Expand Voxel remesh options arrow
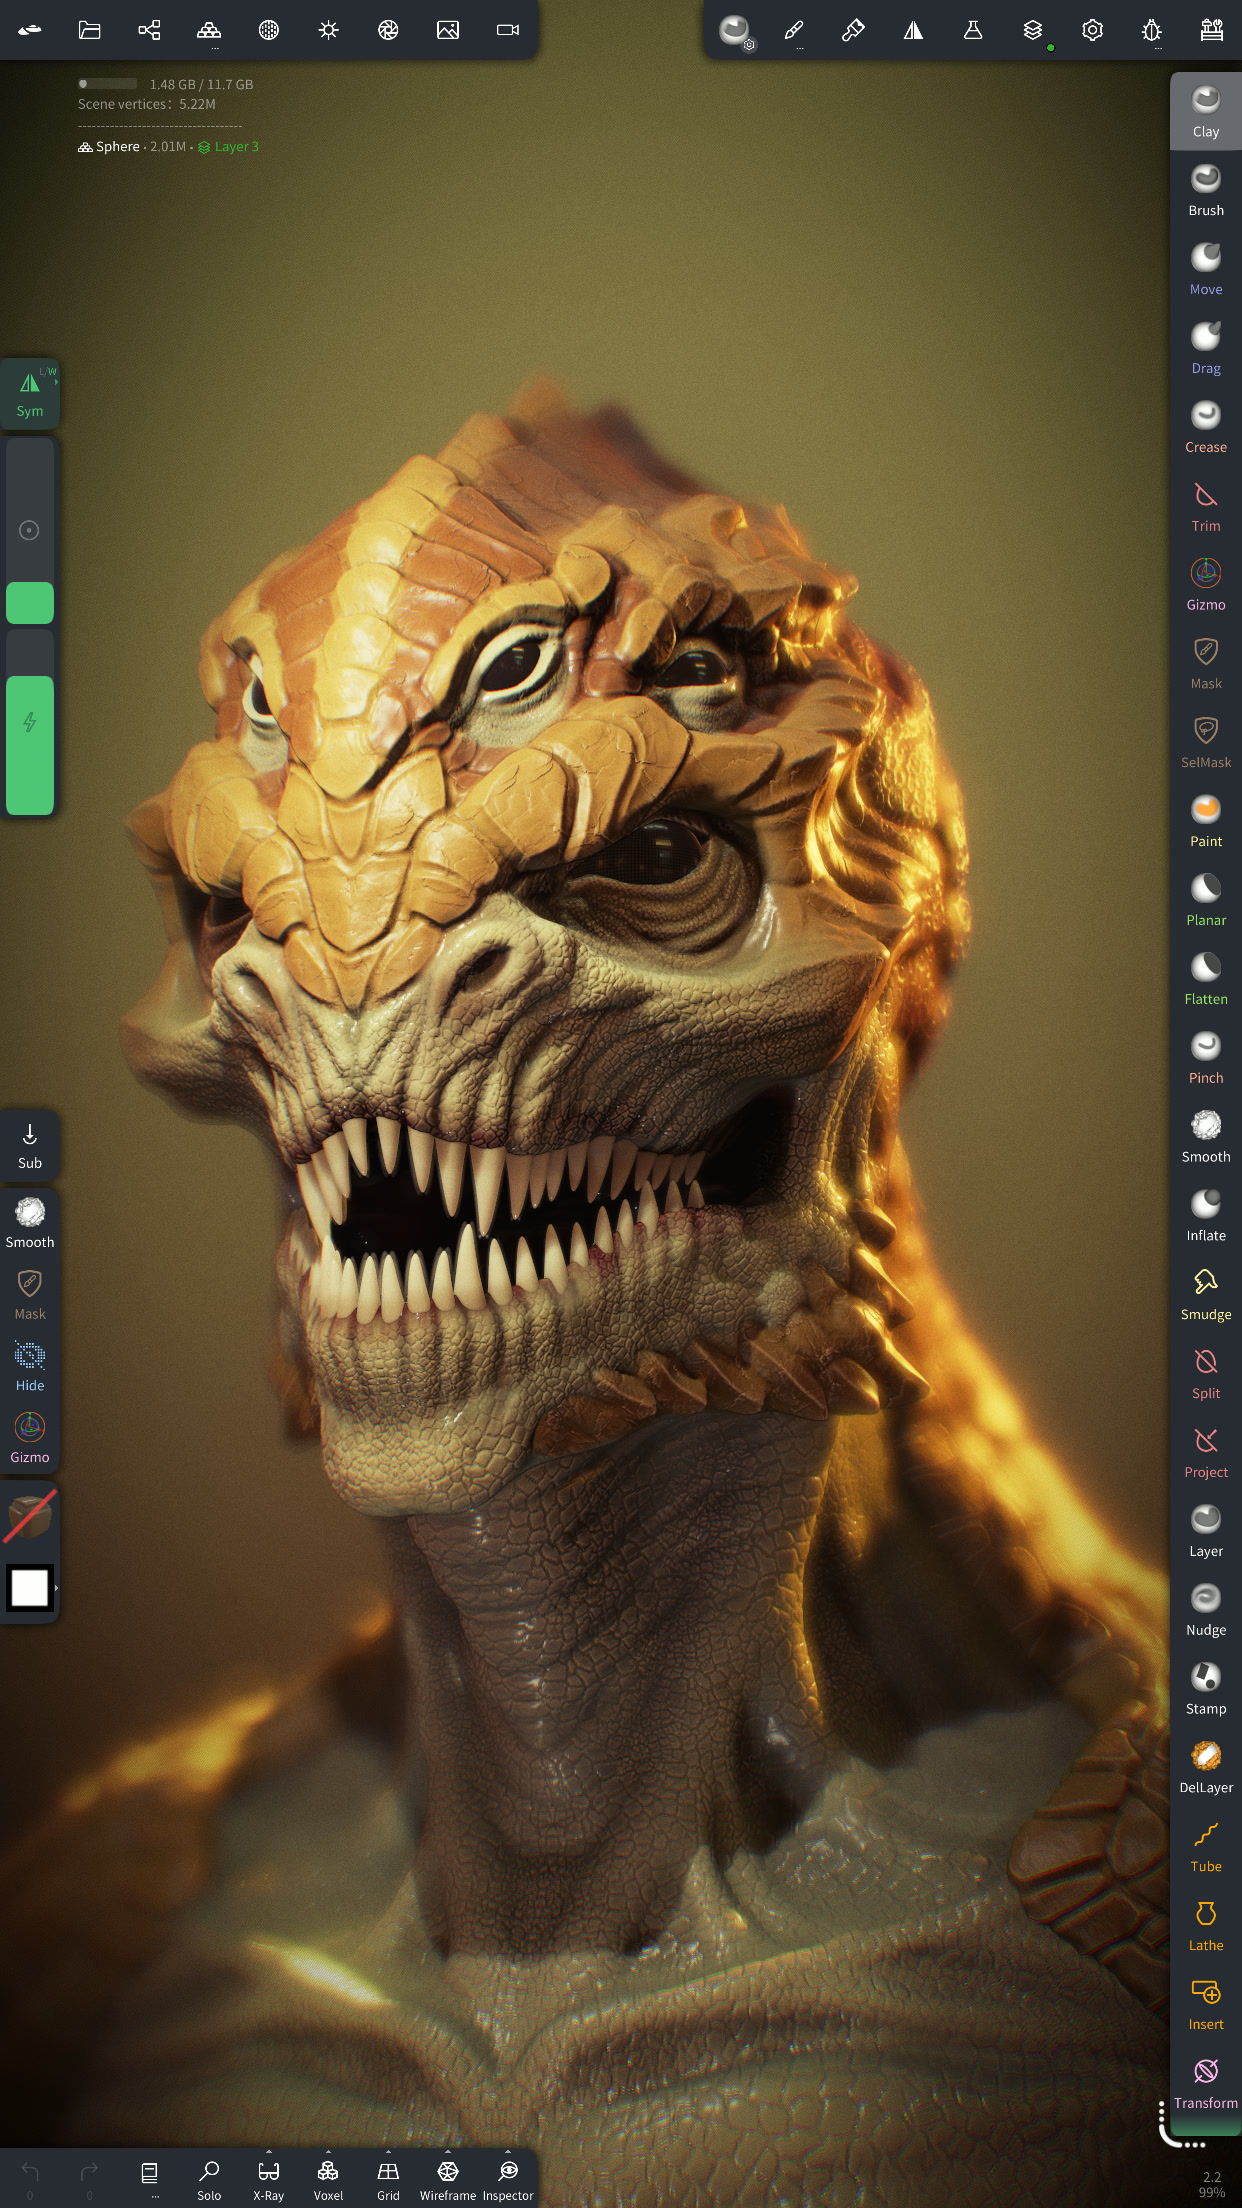 click(x=328, y=2152)
